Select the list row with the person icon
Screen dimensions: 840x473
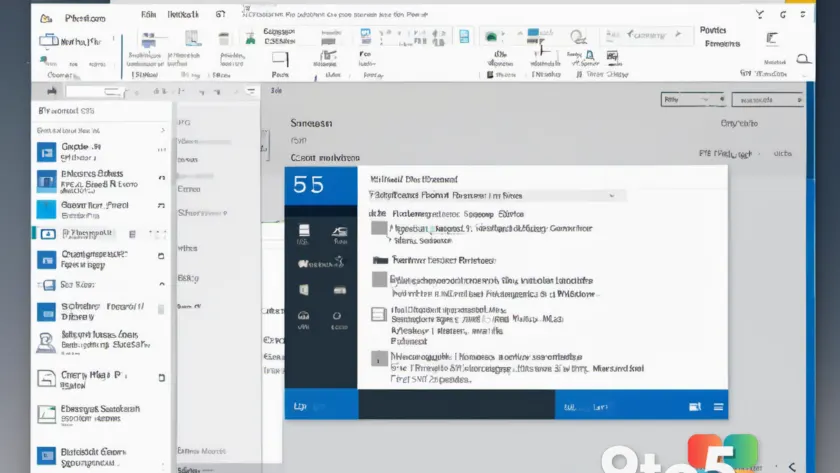(x=101, y=342)
